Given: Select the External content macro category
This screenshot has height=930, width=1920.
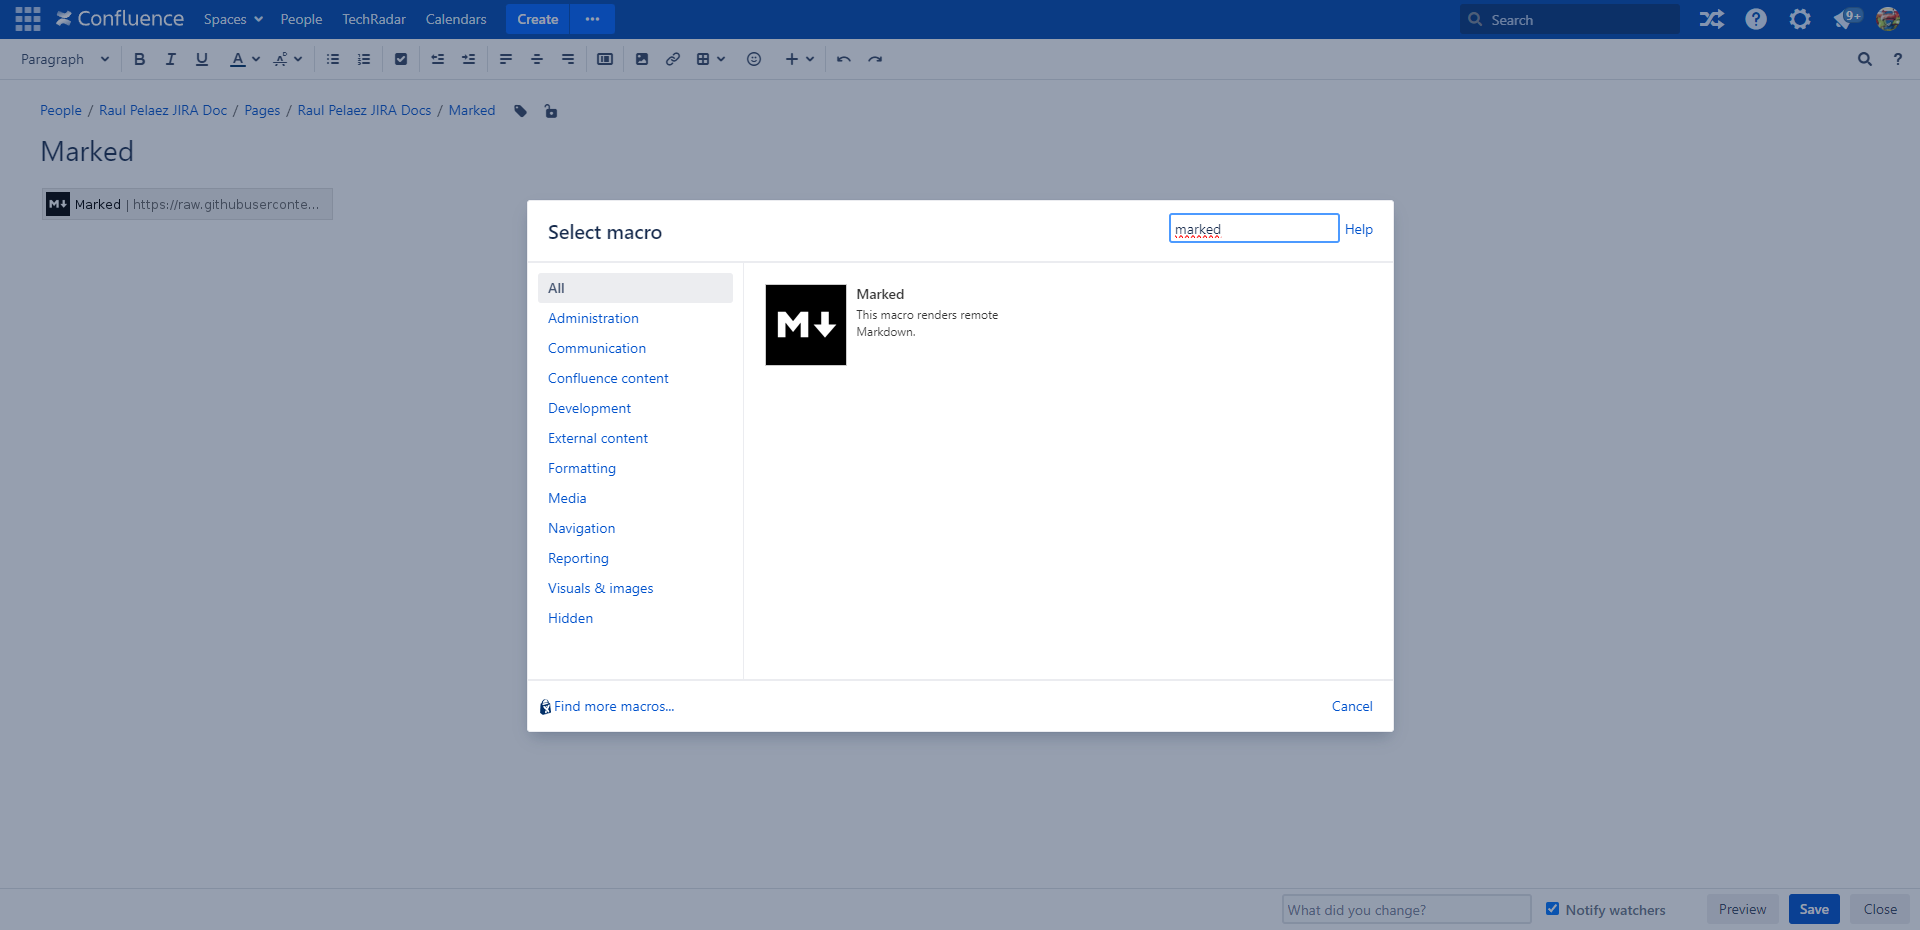Looking at the screenshot, I should [x=598, y=438].
